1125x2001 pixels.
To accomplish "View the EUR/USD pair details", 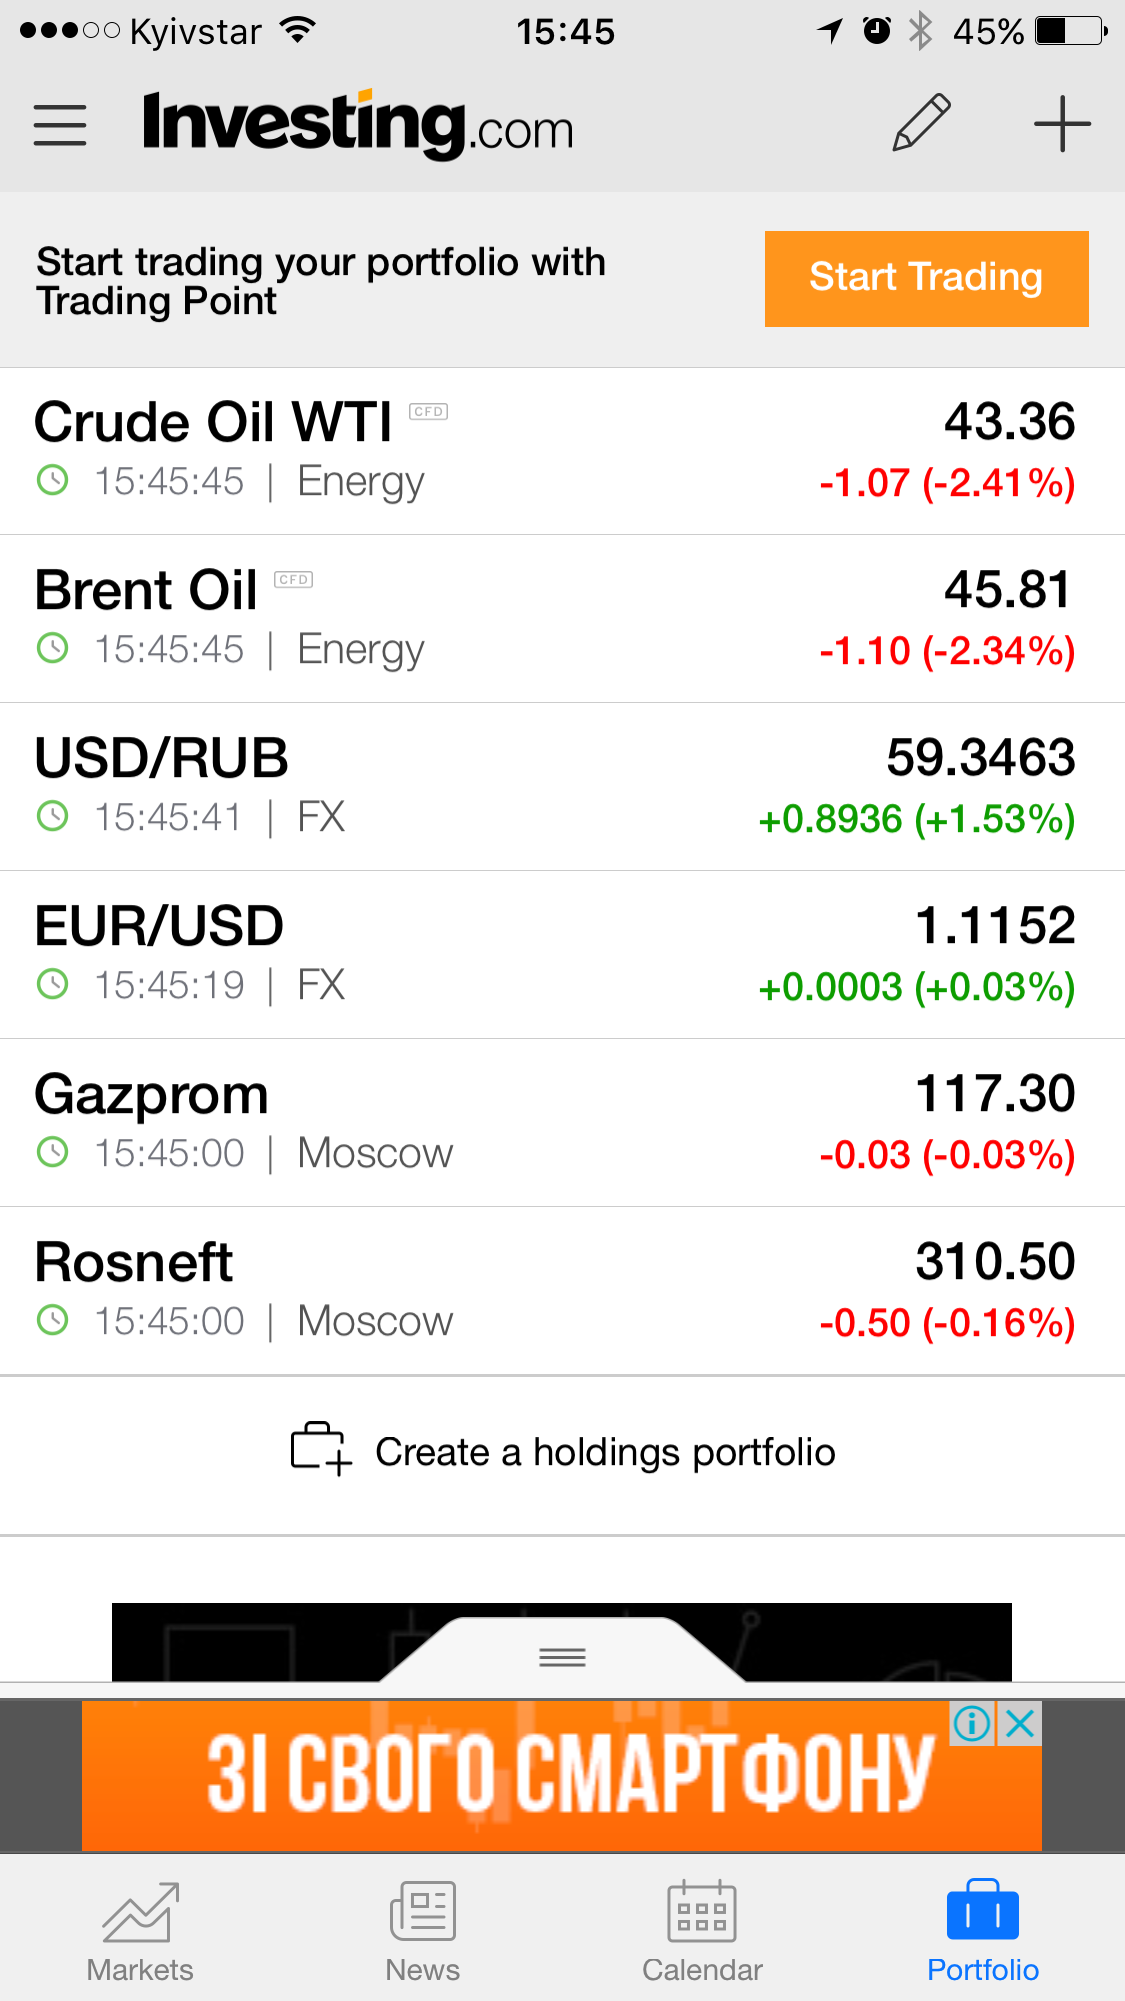I will [562, 955].
